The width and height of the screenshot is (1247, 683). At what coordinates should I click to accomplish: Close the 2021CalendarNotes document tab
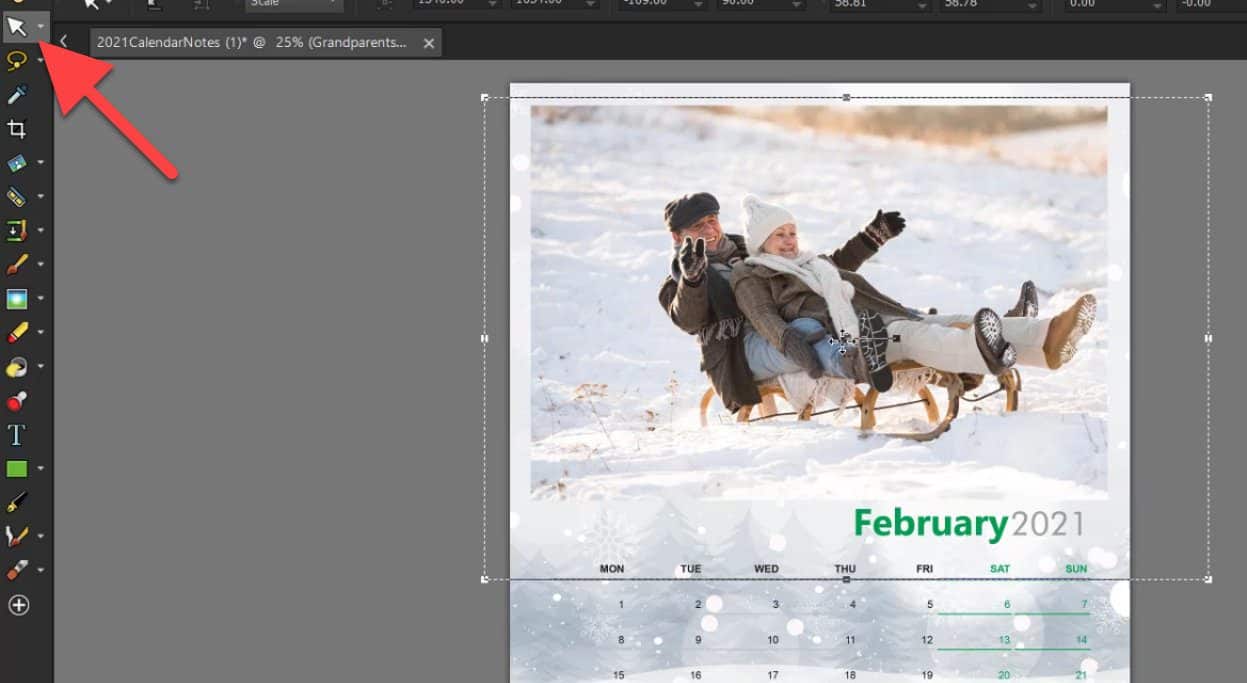pos(429,42)
